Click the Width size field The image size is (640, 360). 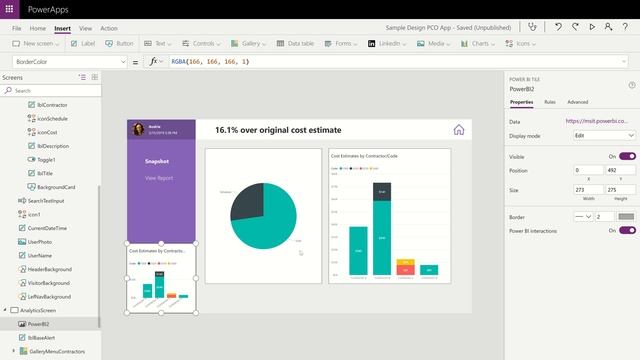pos(588,190)
